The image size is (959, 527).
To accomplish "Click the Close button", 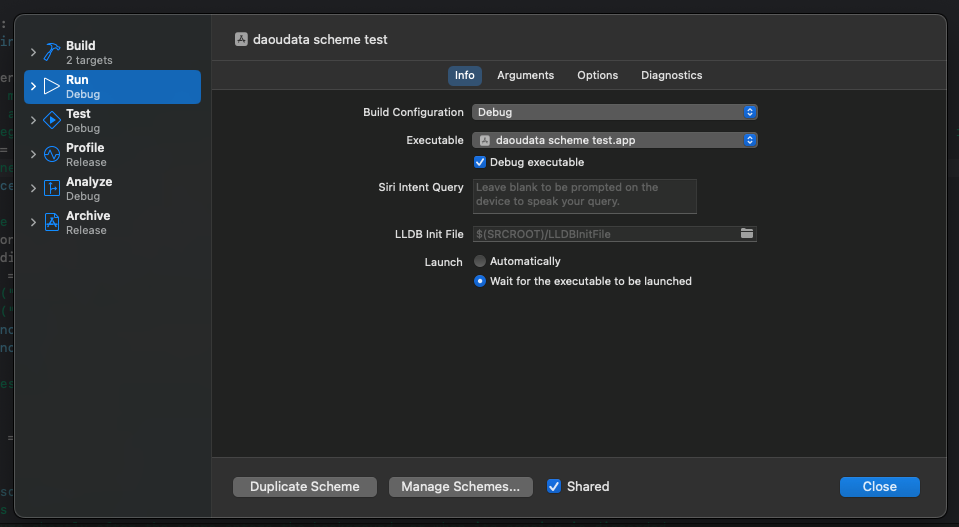I will pos(879,487).
